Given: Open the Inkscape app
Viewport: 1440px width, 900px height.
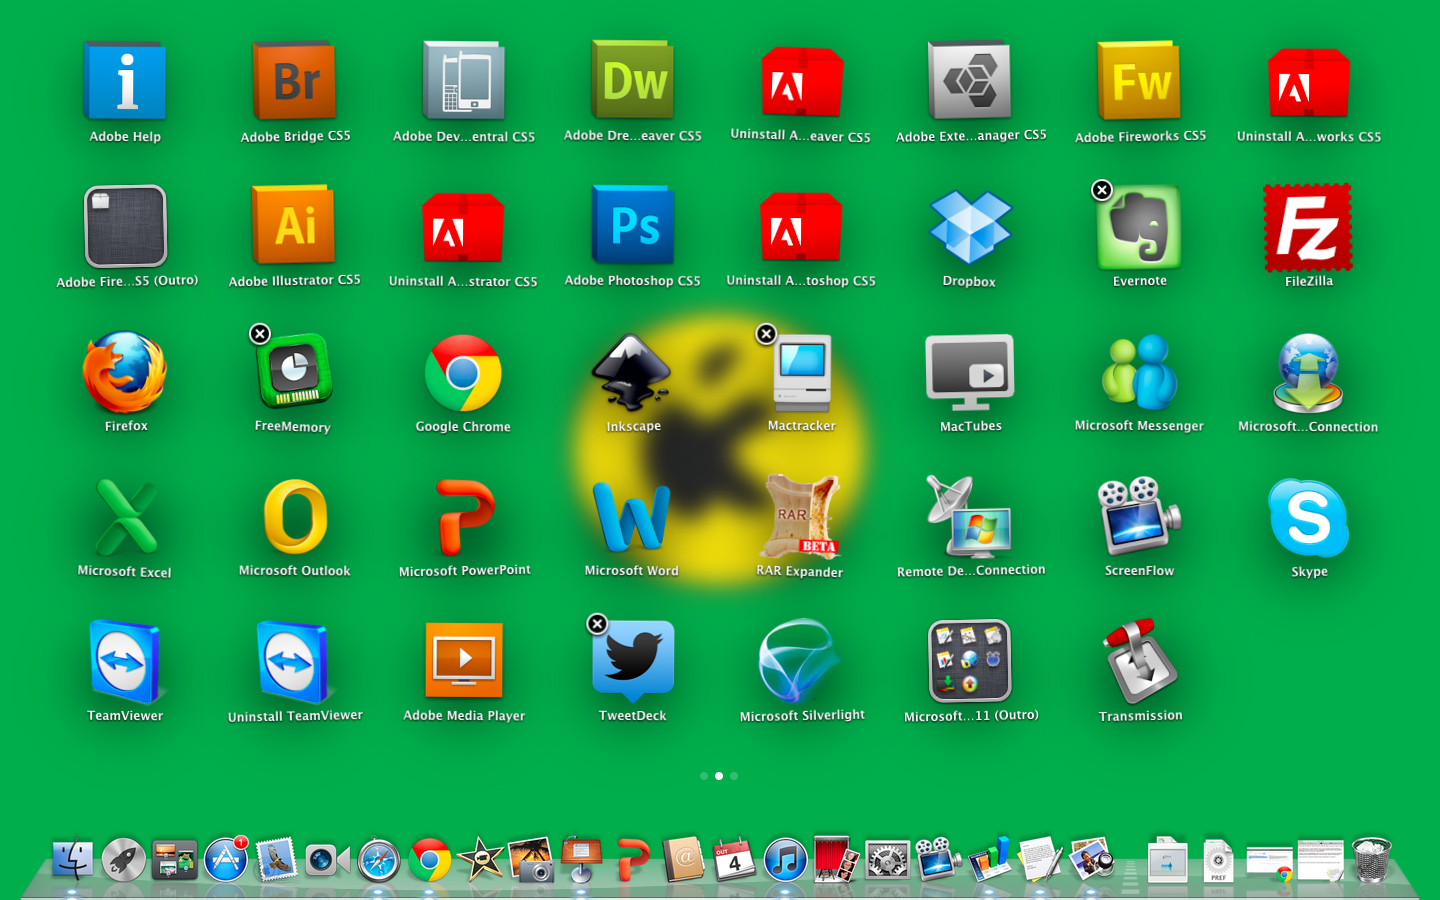Looking at the screenshot, I should [632, 373].
